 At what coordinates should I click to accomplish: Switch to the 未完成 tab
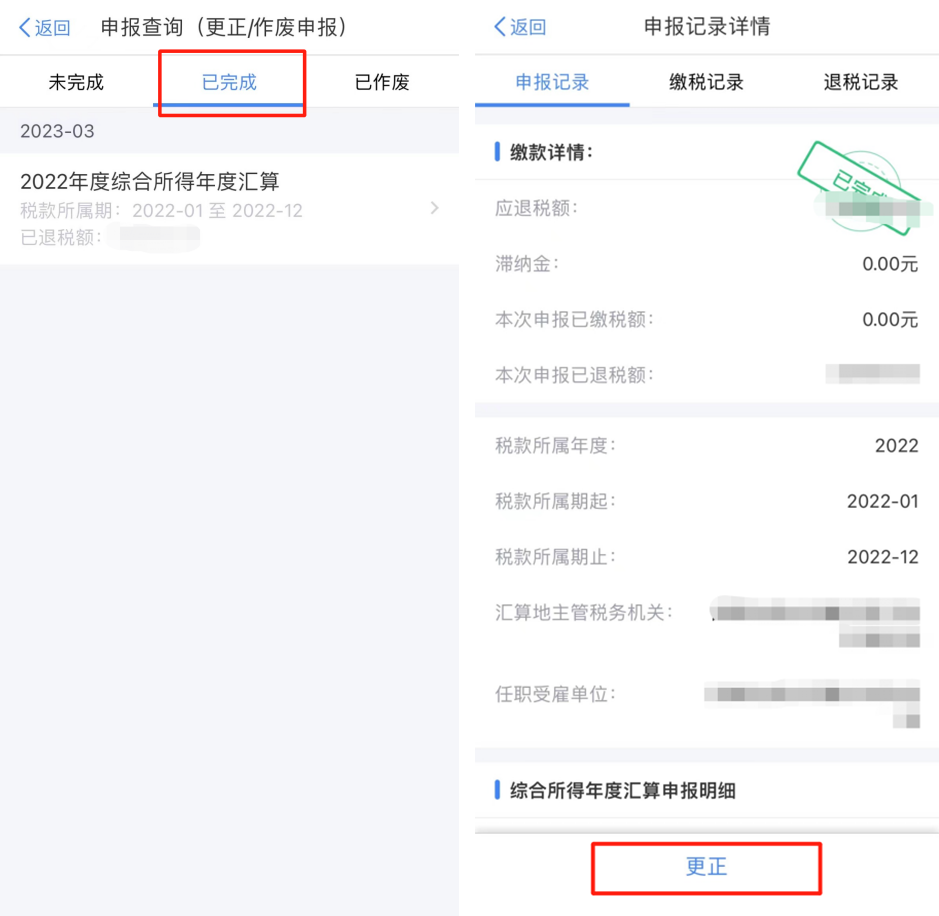(76, 82)
